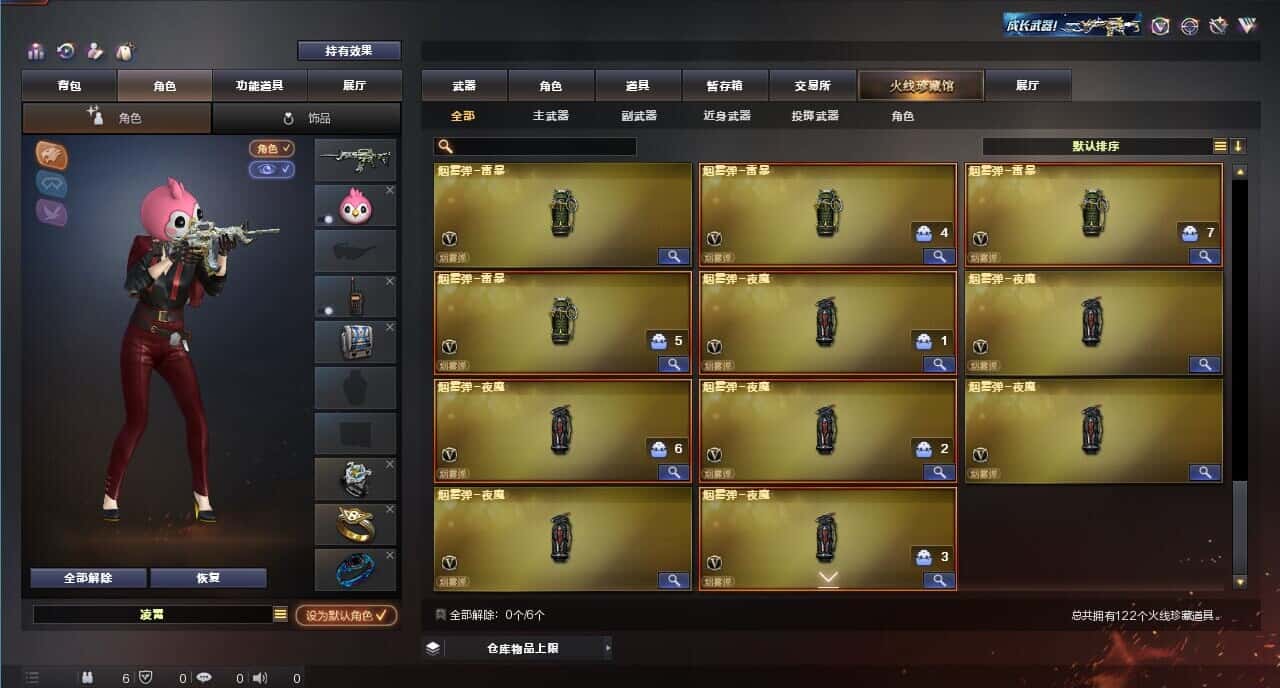1280x688 pixels.
Task: Click the crosshair target icon in top bar
Action: 1189,26
